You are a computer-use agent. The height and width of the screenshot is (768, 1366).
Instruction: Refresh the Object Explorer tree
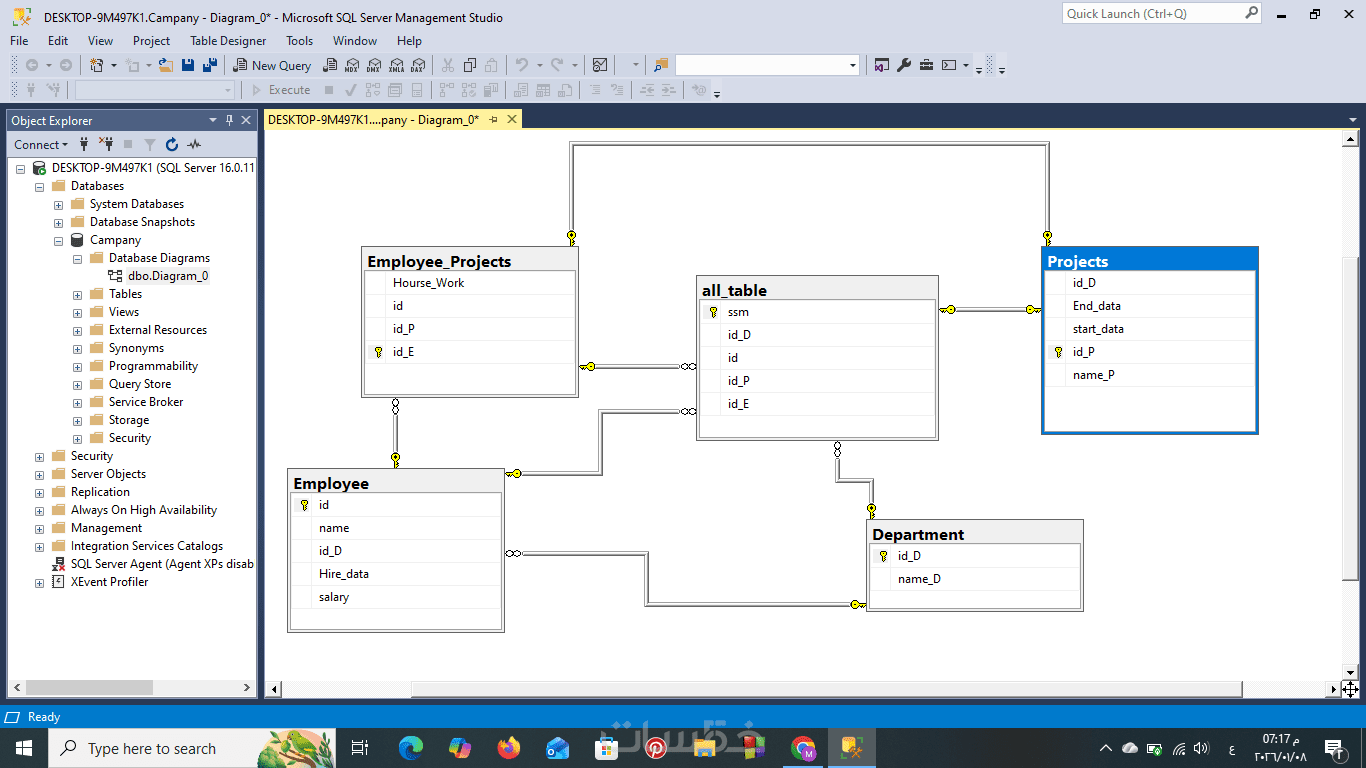pos(171,144)
